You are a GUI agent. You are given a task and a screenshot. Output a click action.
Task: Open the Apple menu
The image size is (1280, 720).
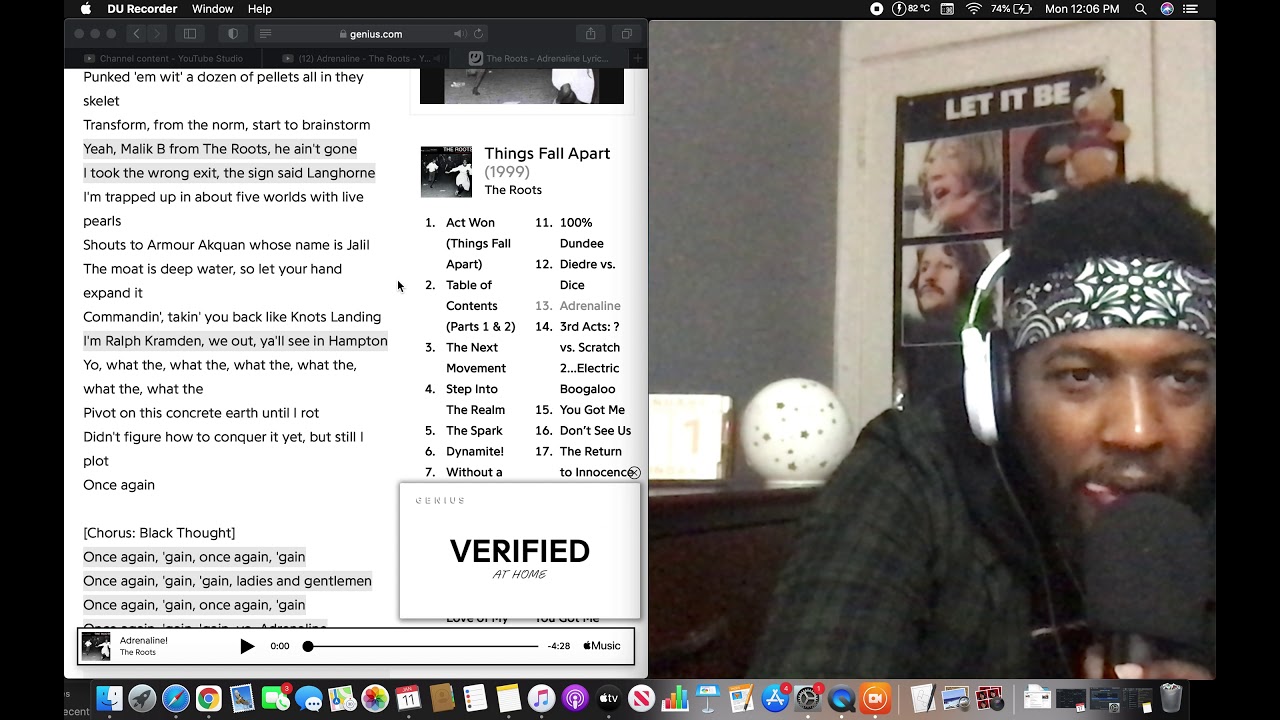tap(85, 9)
